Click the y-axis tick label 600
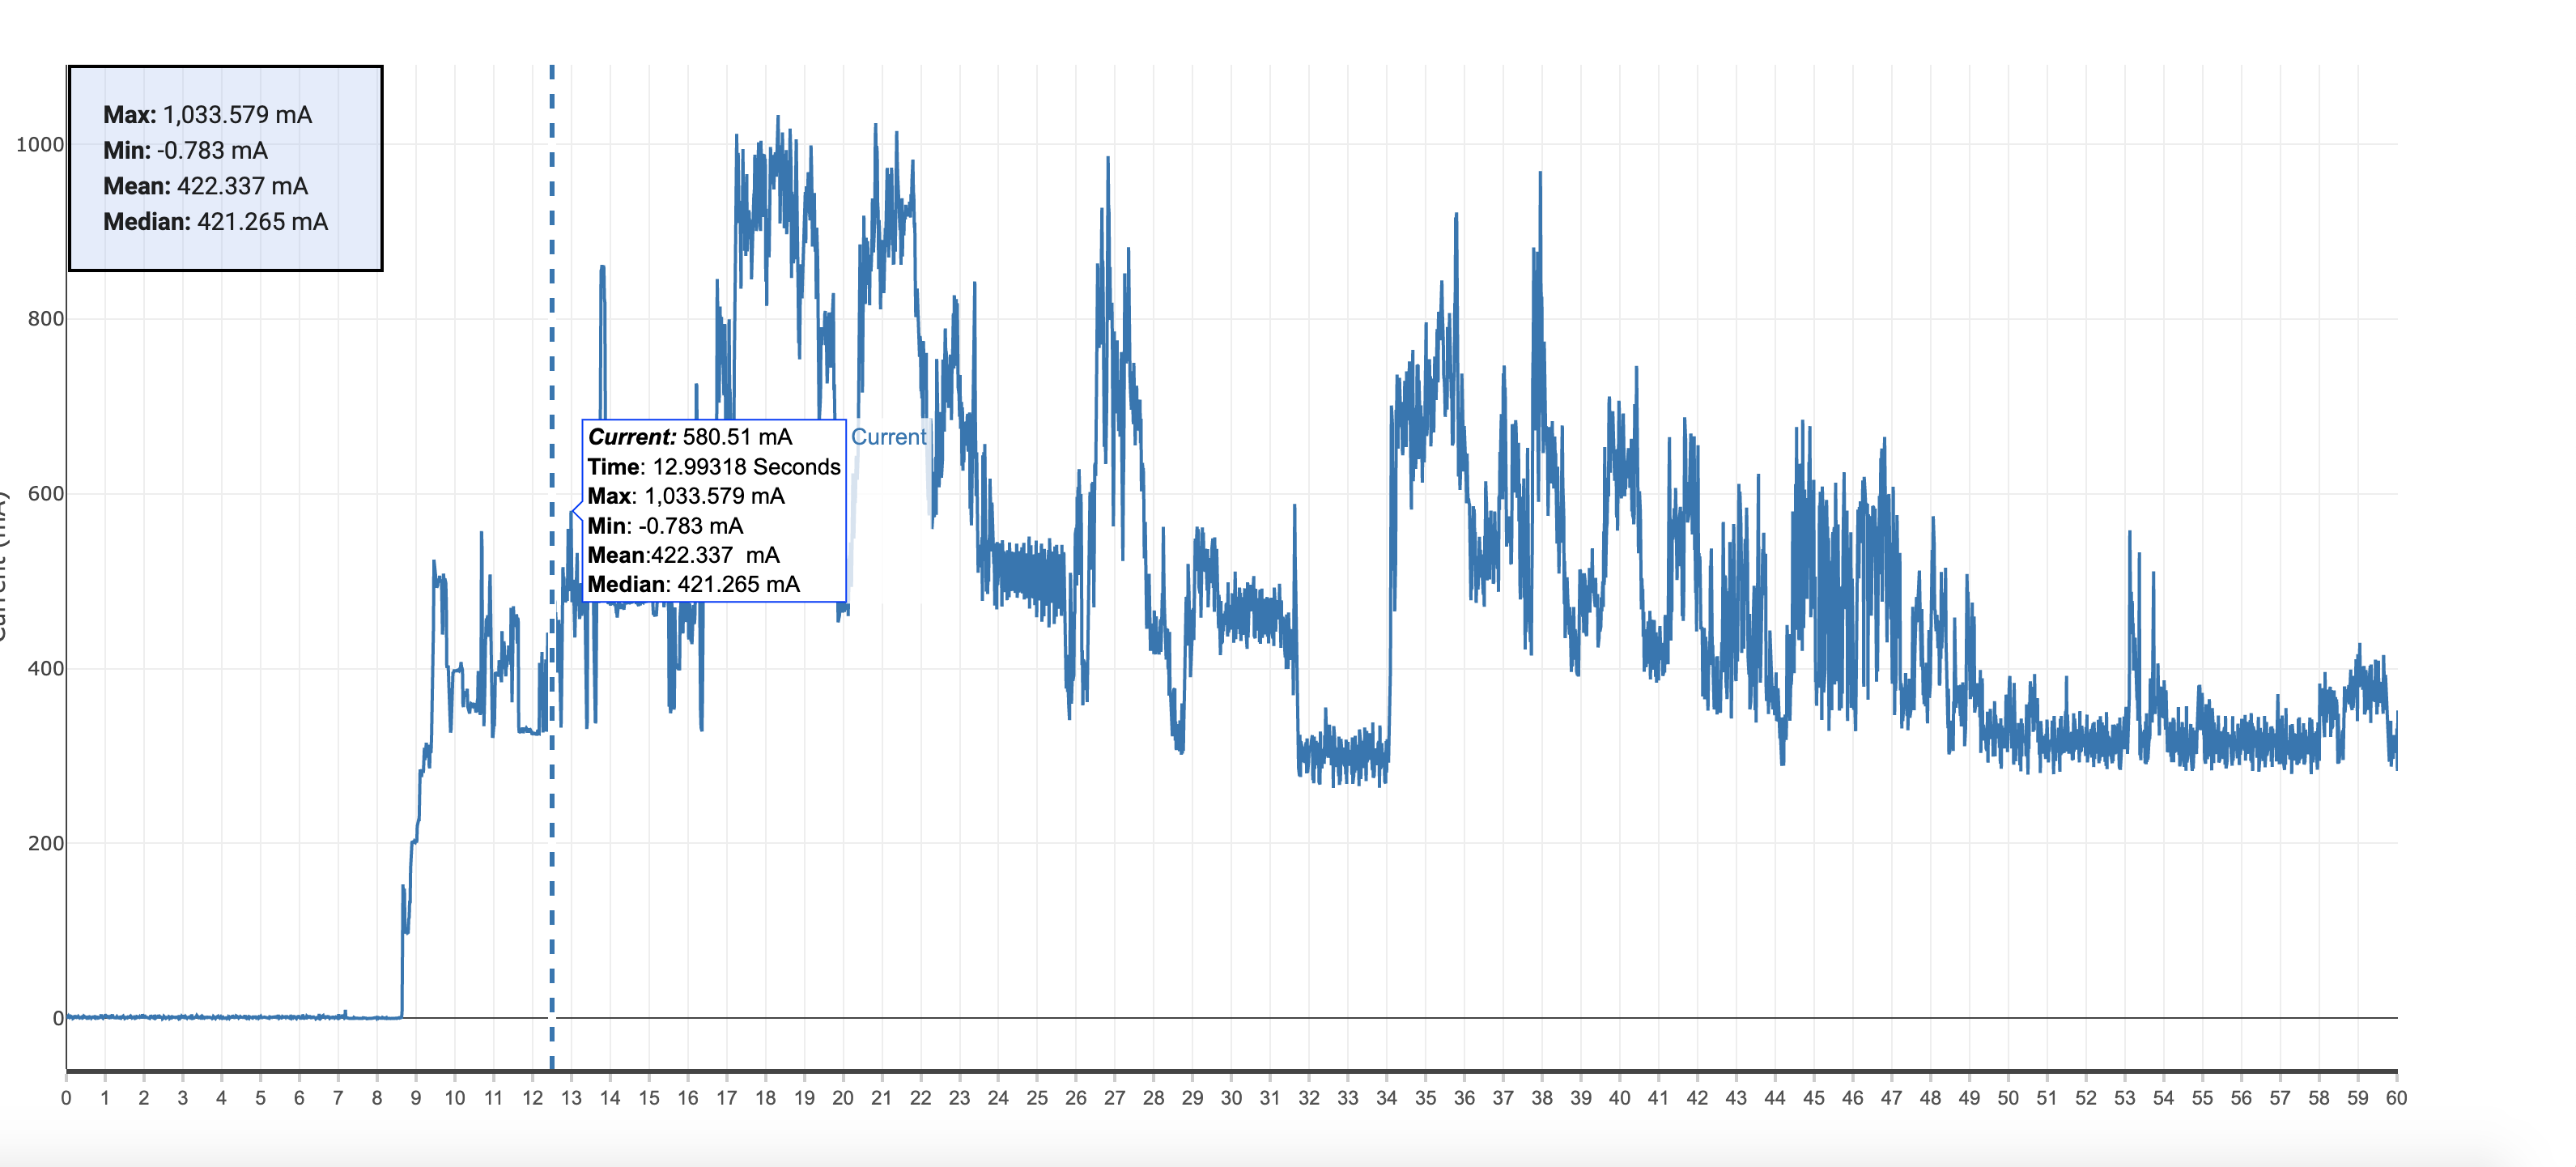The width and height of the screenshot is (2576, 1167). pos(46,494)
